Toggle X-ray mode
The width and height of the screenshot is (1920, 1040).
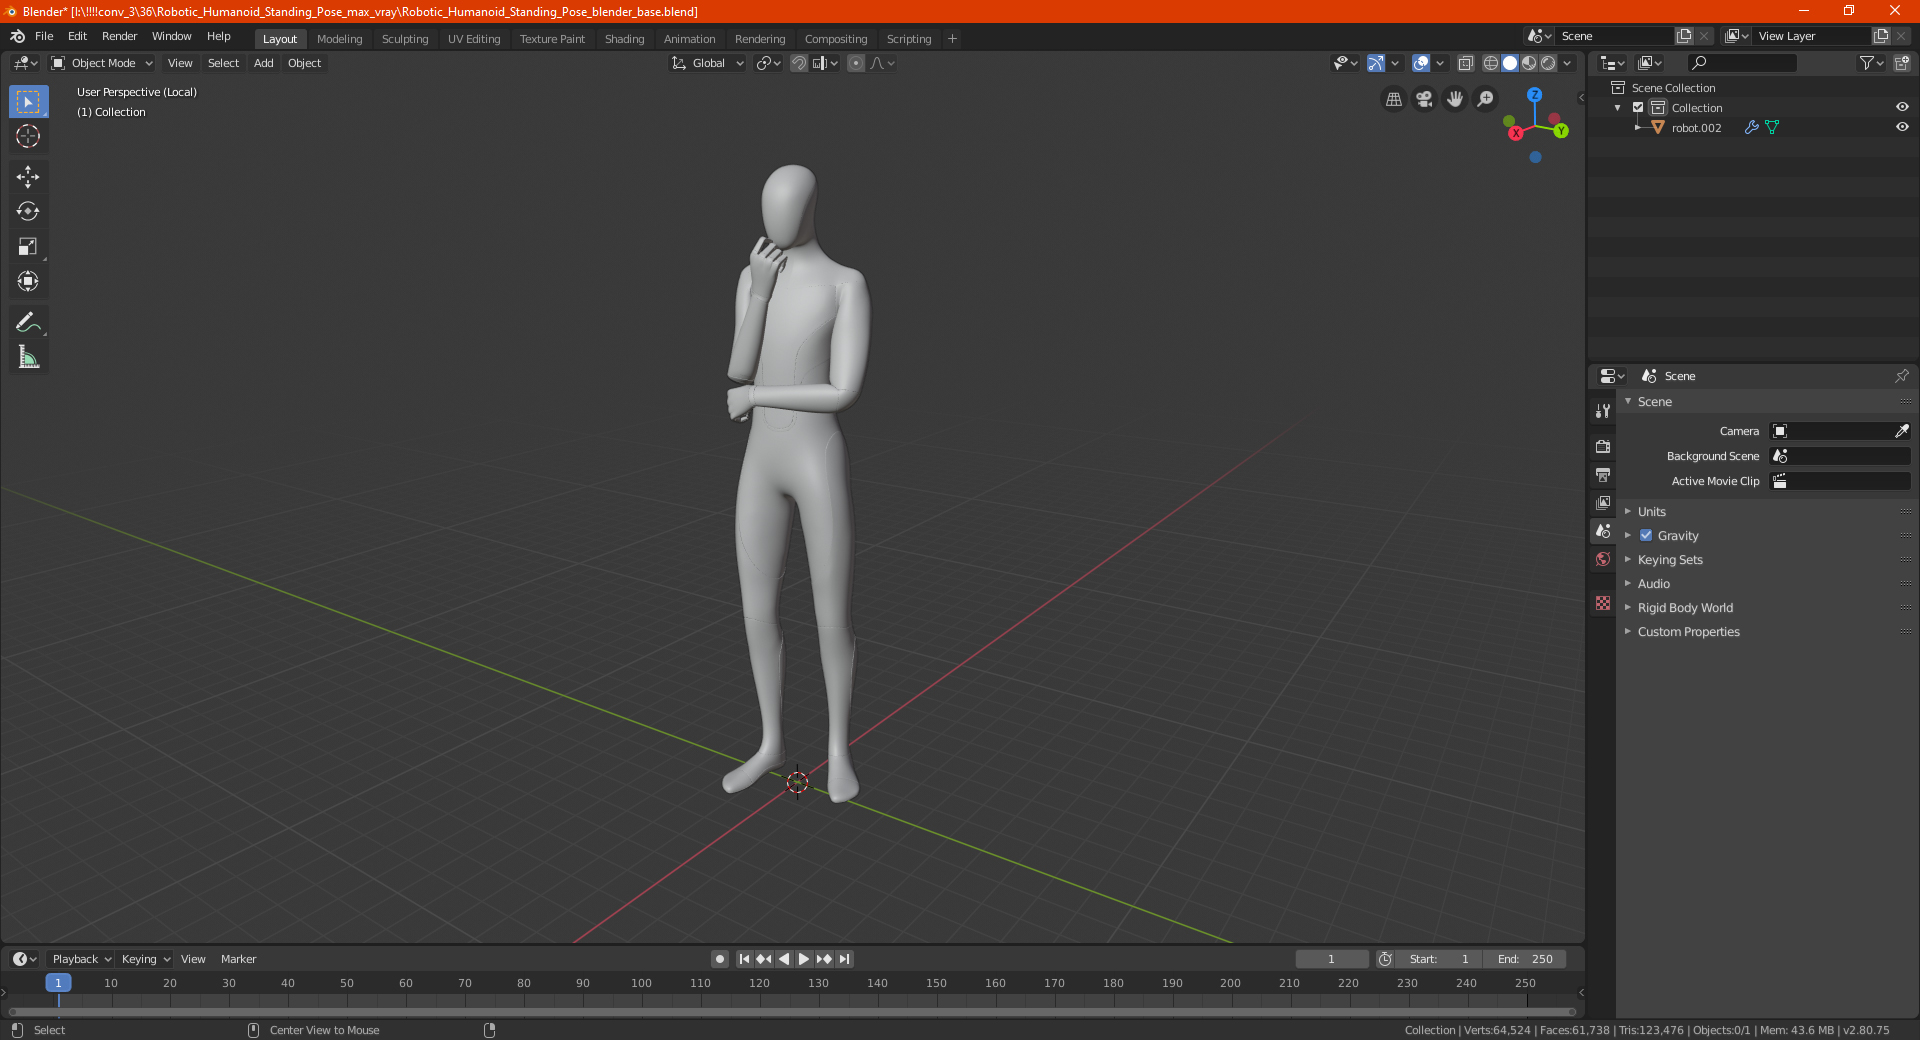1466,63
